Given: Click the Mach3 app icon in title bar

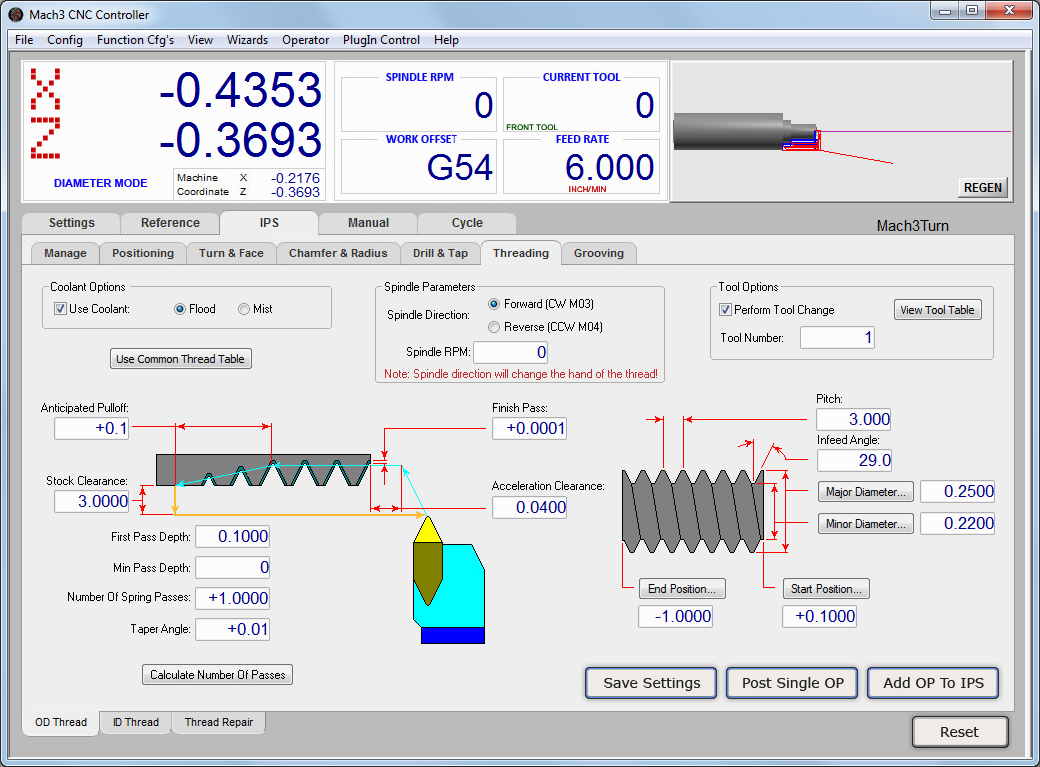Looking at the screenshot, I should (x=16, y=14).
